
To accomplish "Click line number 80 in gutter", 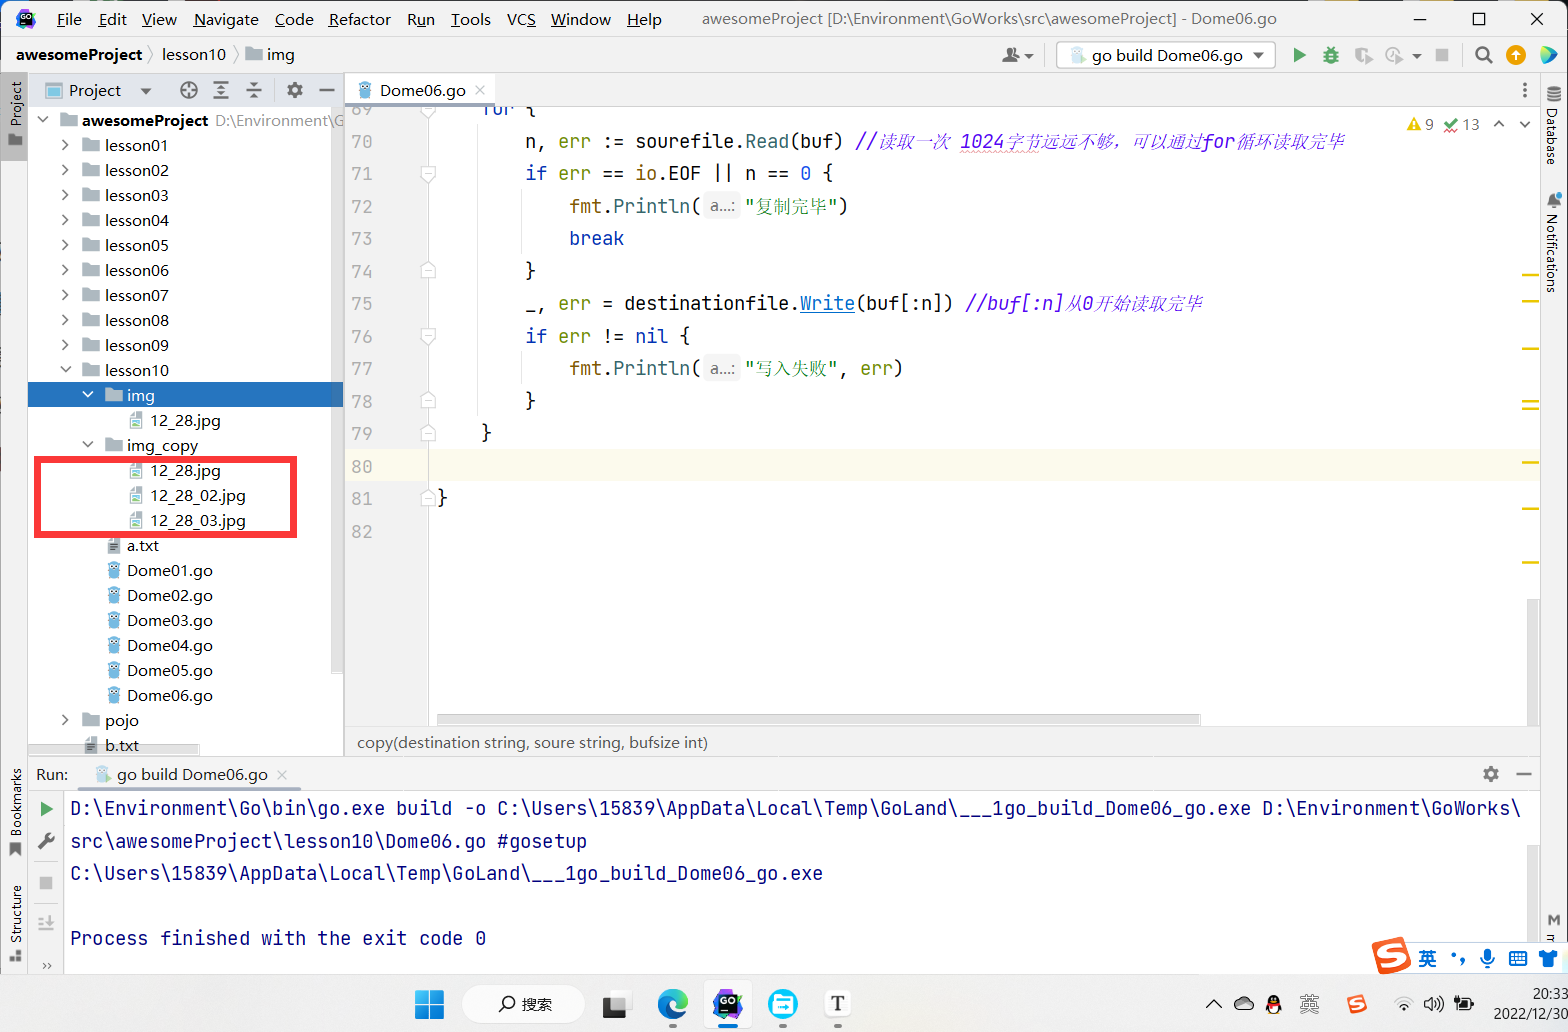I will point(362,467).
